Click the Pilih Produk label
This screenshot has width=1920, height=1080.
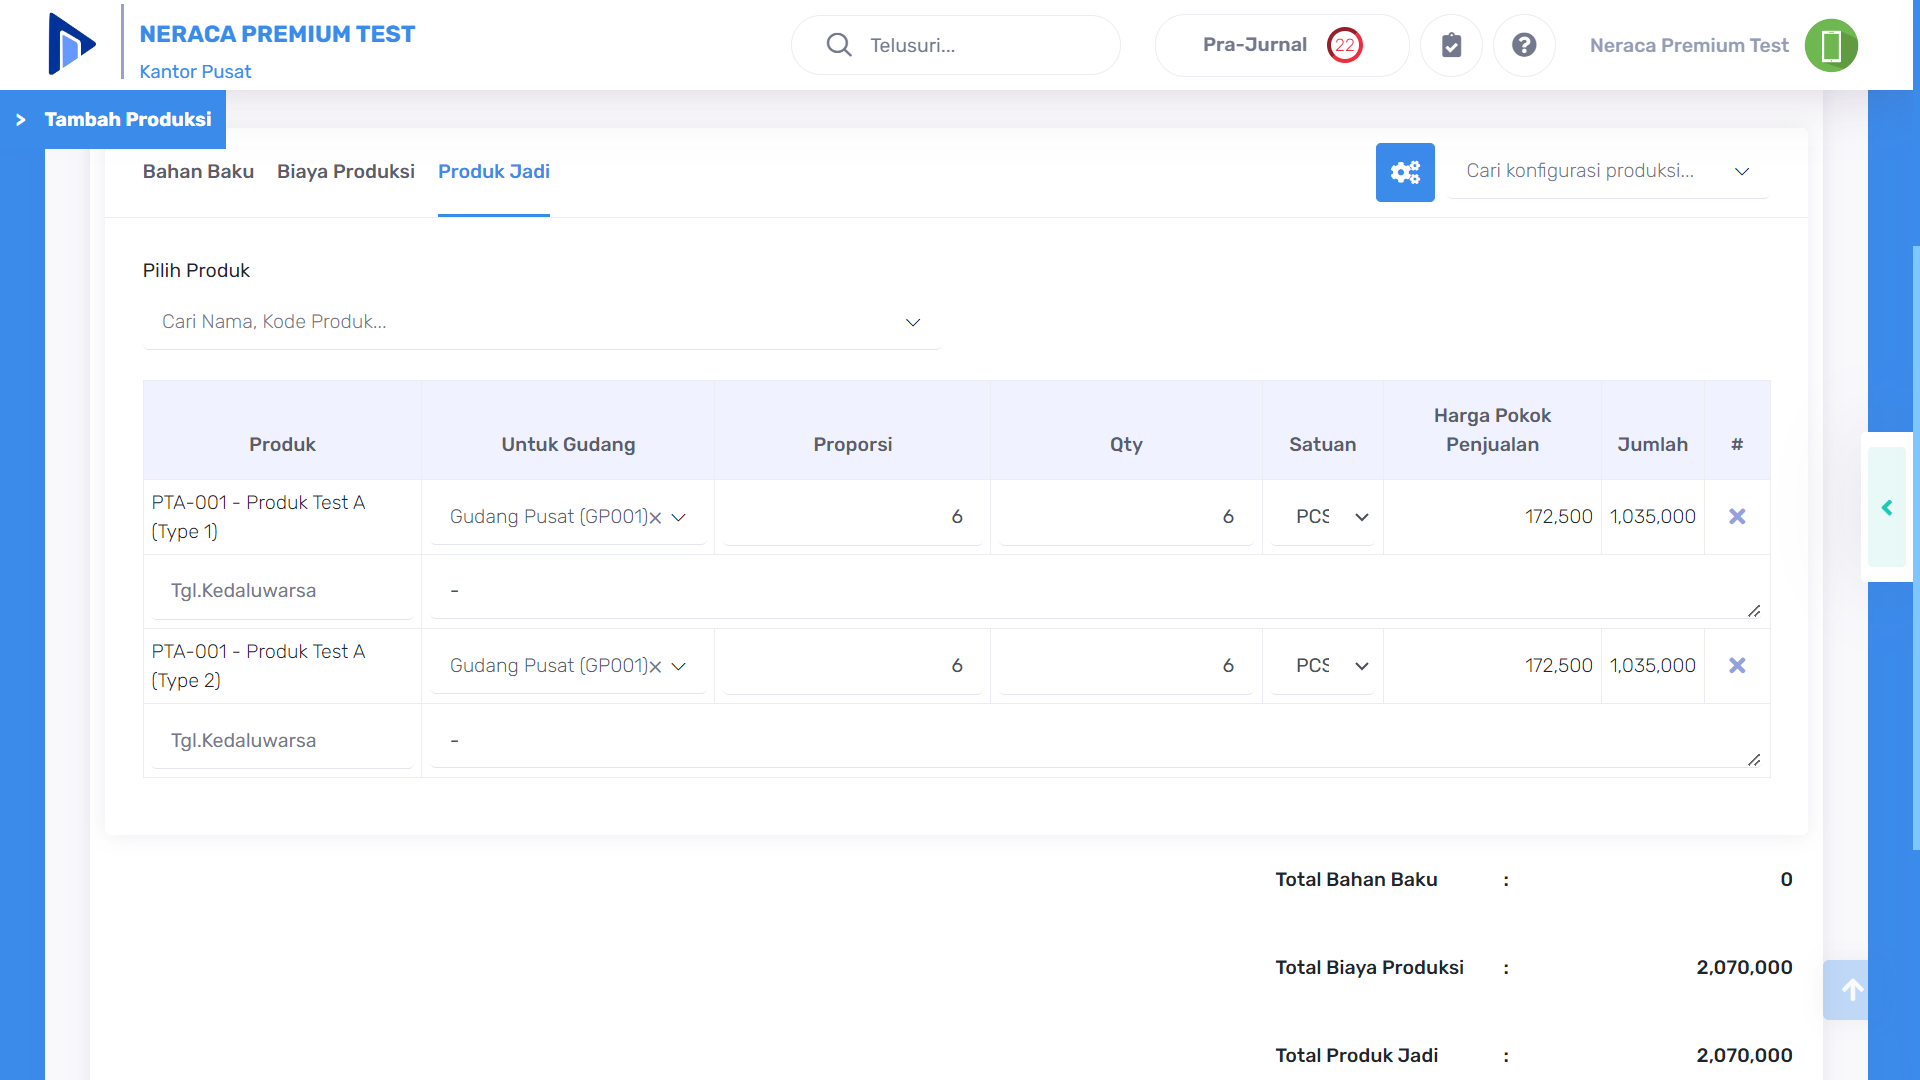click(196, 270)
